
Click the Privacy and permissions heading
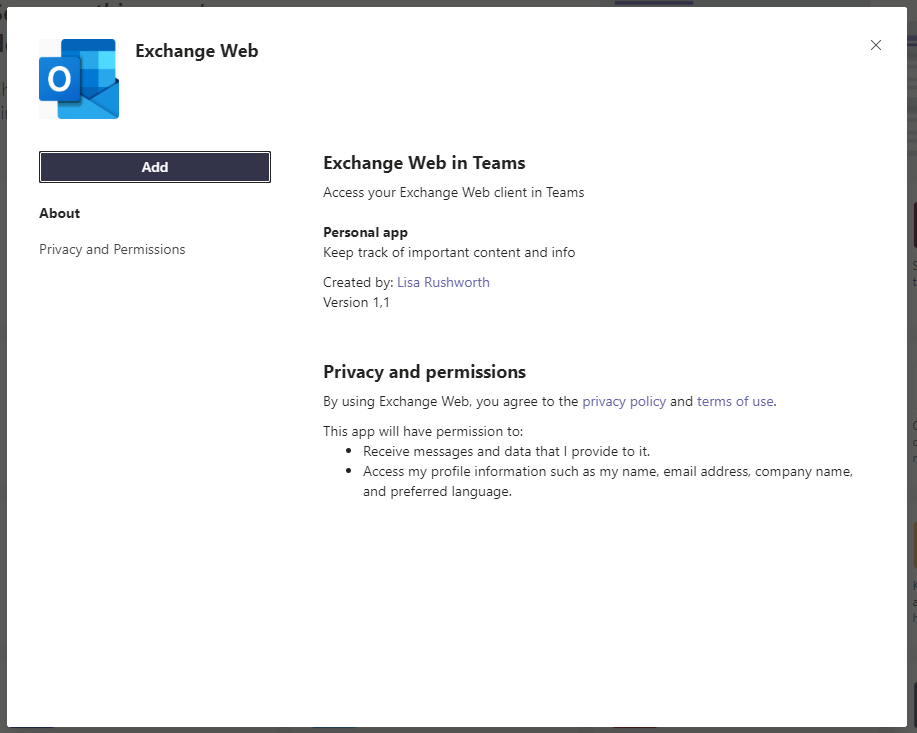(x=425, y=371)
